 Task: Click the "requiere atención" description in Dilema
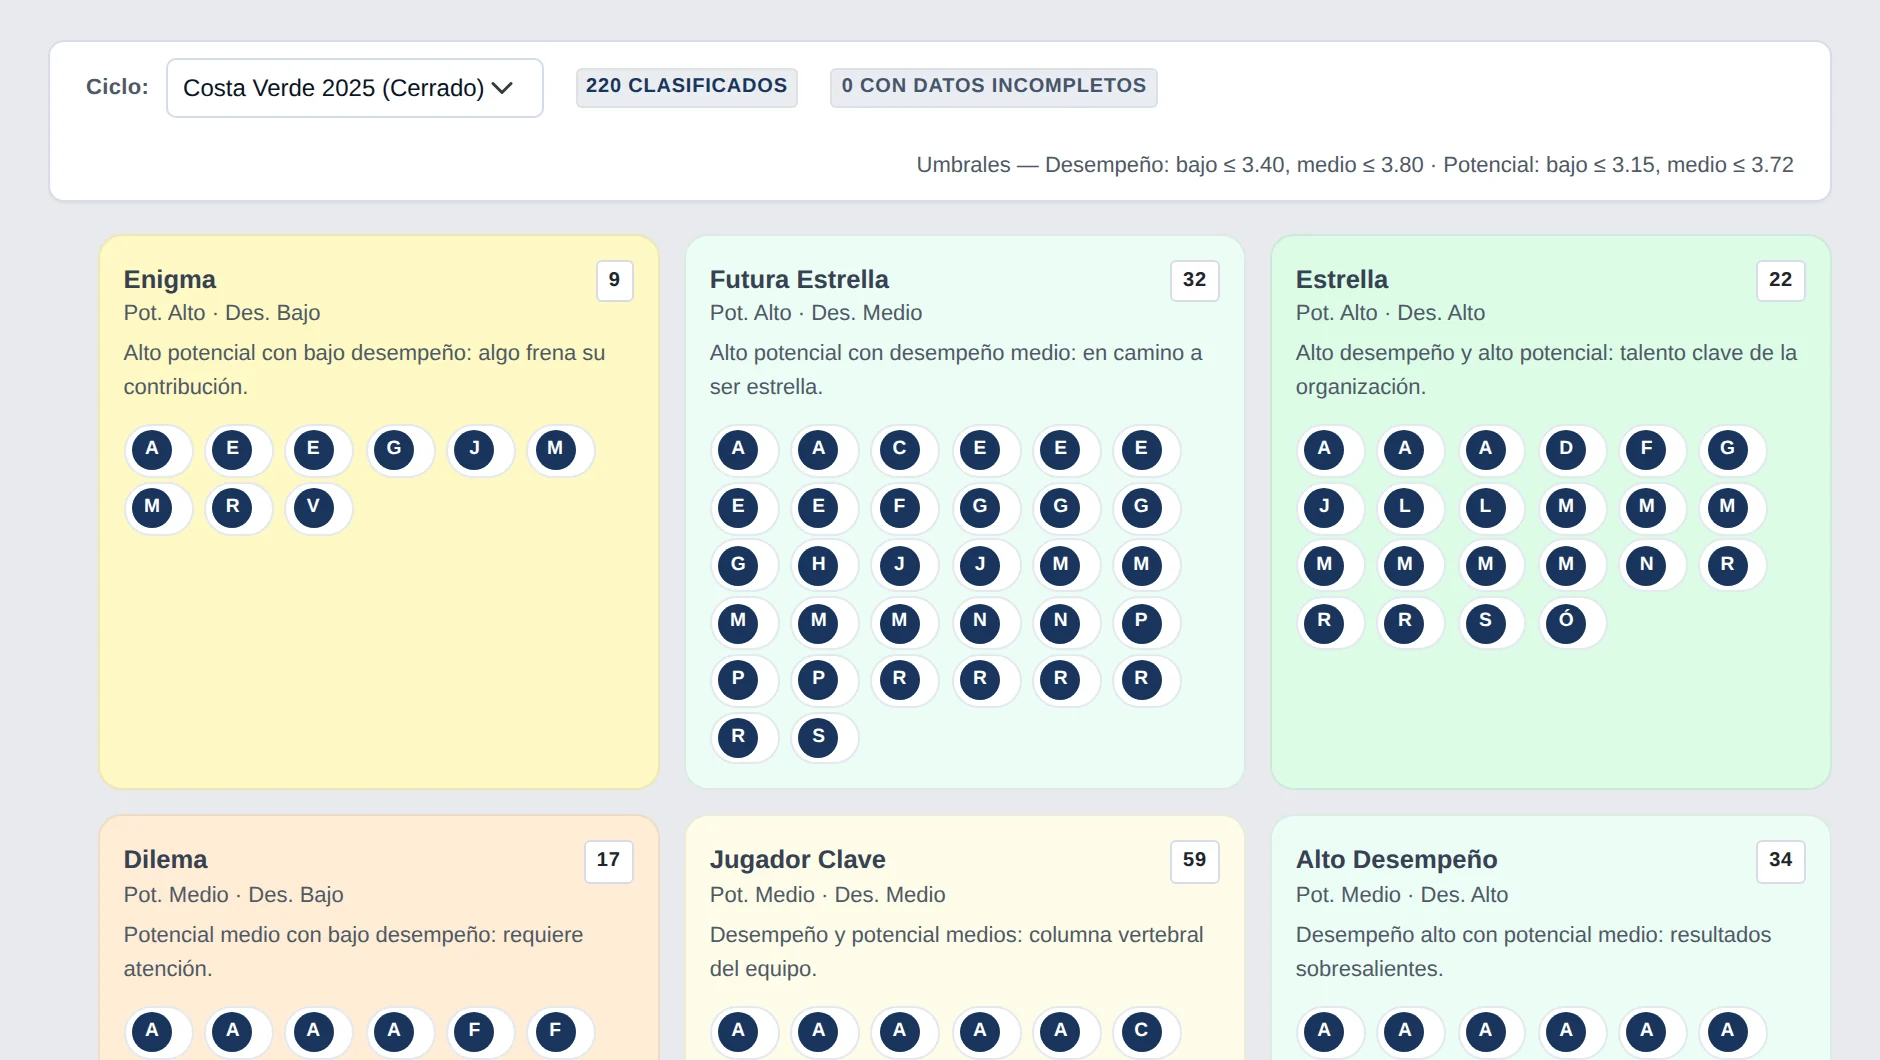pyautogui.click(x=354, y=952)
